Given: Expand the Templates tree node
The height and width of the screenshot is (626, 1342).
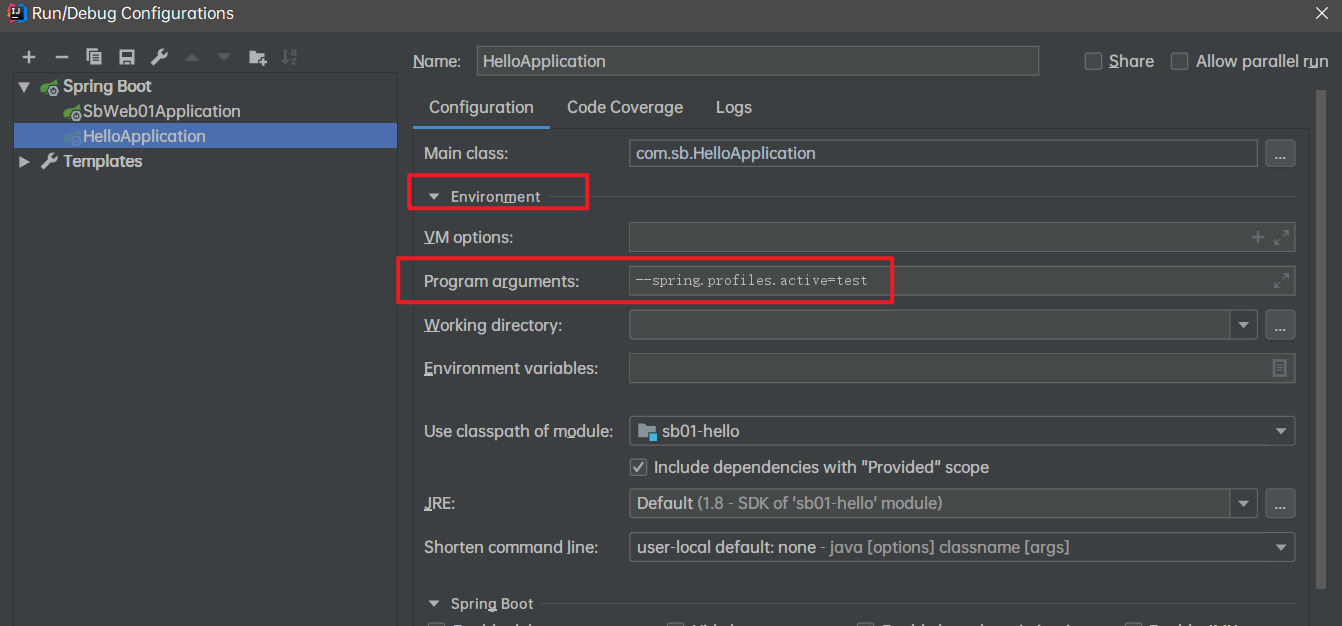Looking at the screenshot, I should pyautogui.click(x=24, y=161).
